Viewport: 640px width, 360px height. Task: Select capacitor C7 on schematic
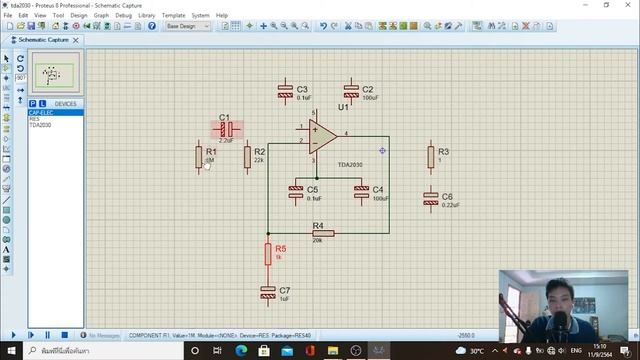[268, 293]
